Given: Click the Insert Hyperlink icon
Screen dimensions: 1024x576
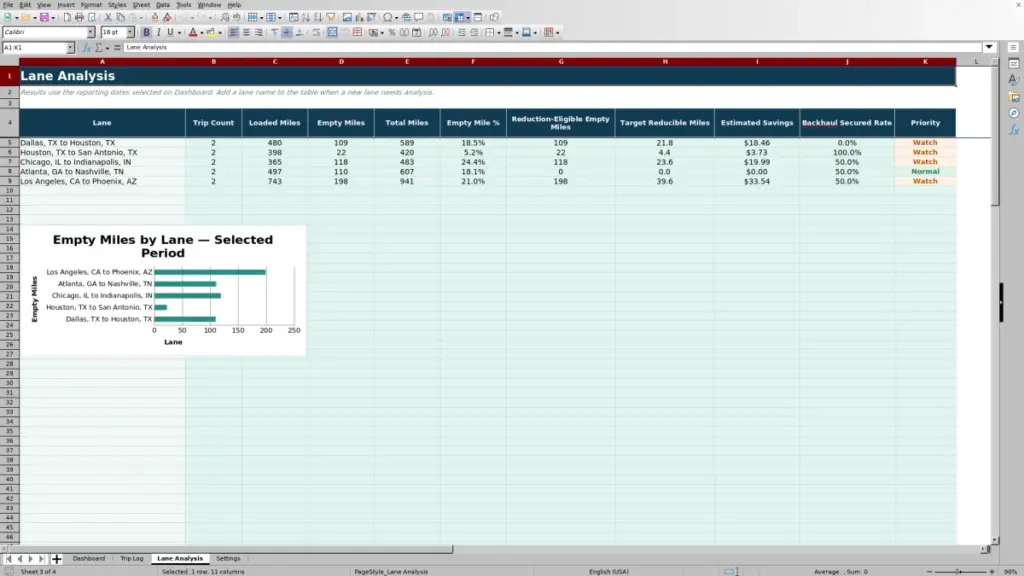Looking at the screenshot, I should pos(406,18).
